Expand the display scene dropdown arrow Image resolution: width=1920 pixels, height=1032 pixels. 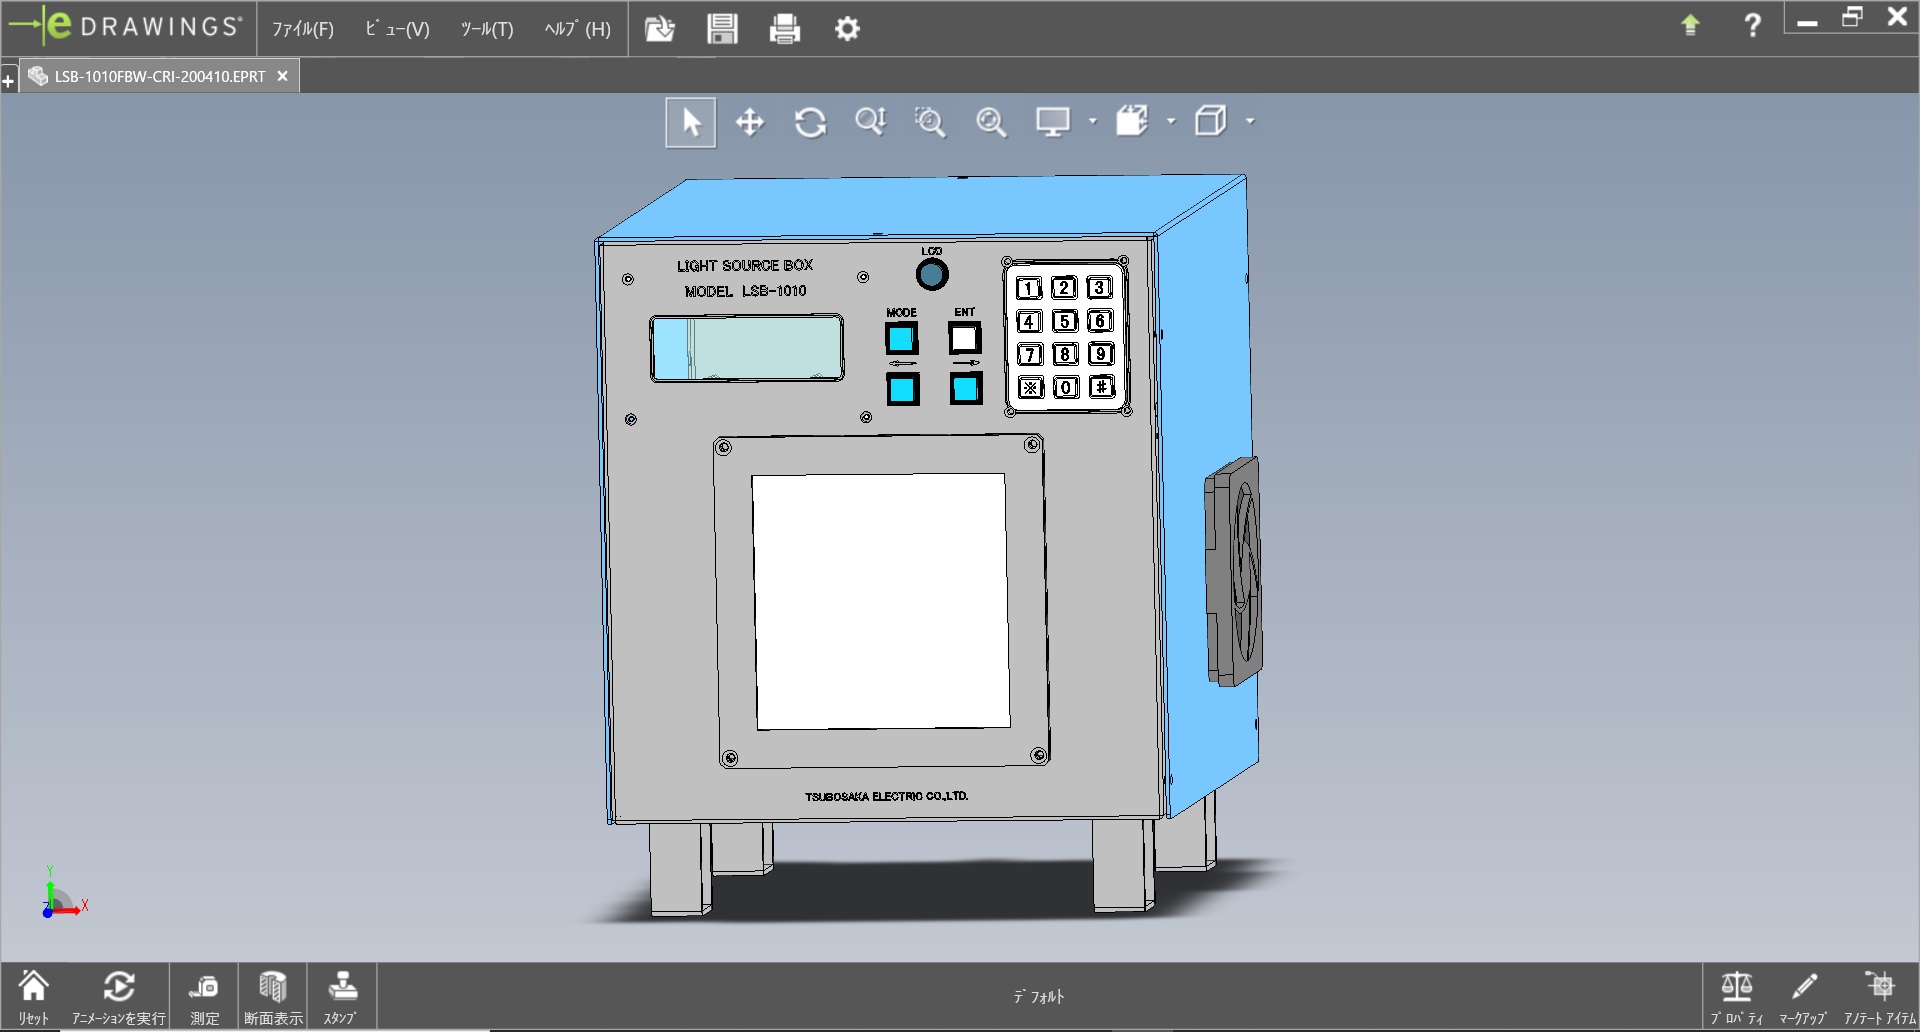click(1092, 122)
